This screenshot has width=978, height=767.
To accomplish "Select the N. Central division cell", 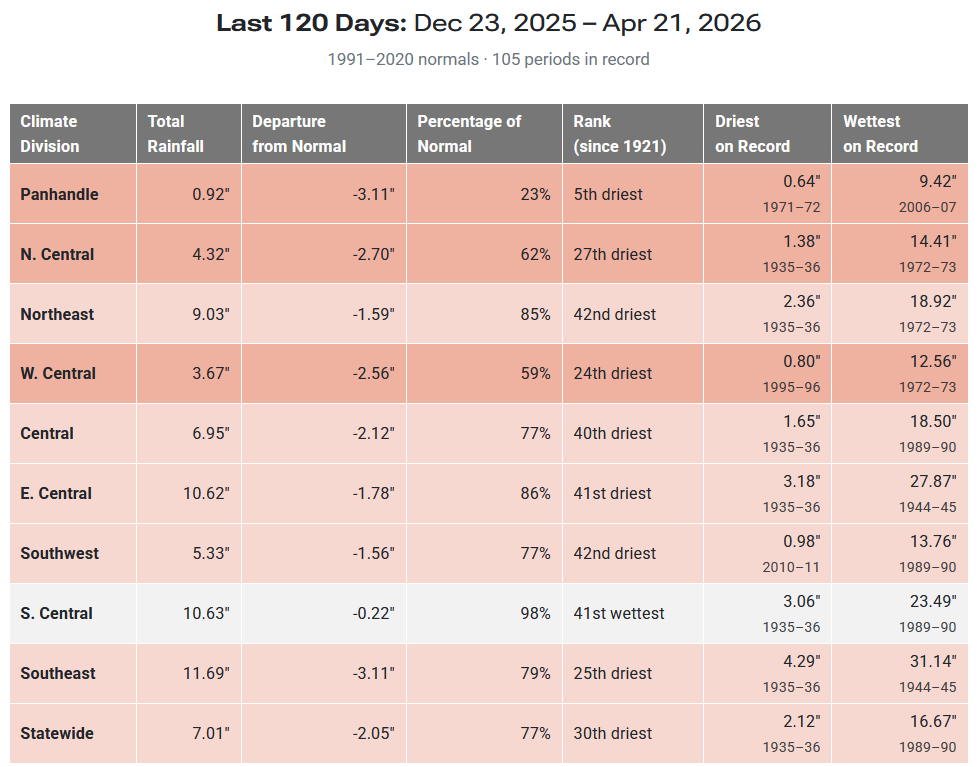I will click(57, 254).
